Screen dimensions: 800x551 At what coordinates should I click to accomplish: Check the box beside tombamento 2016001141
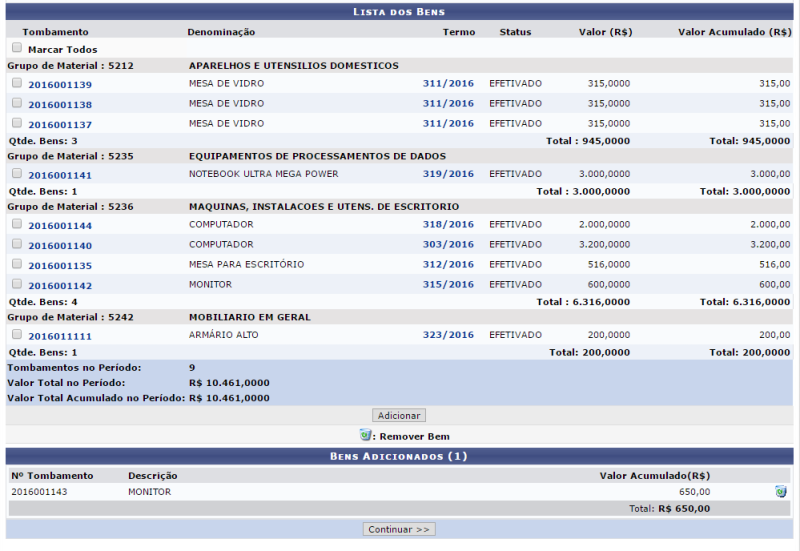pyautogui.click(x=17, y=173)
